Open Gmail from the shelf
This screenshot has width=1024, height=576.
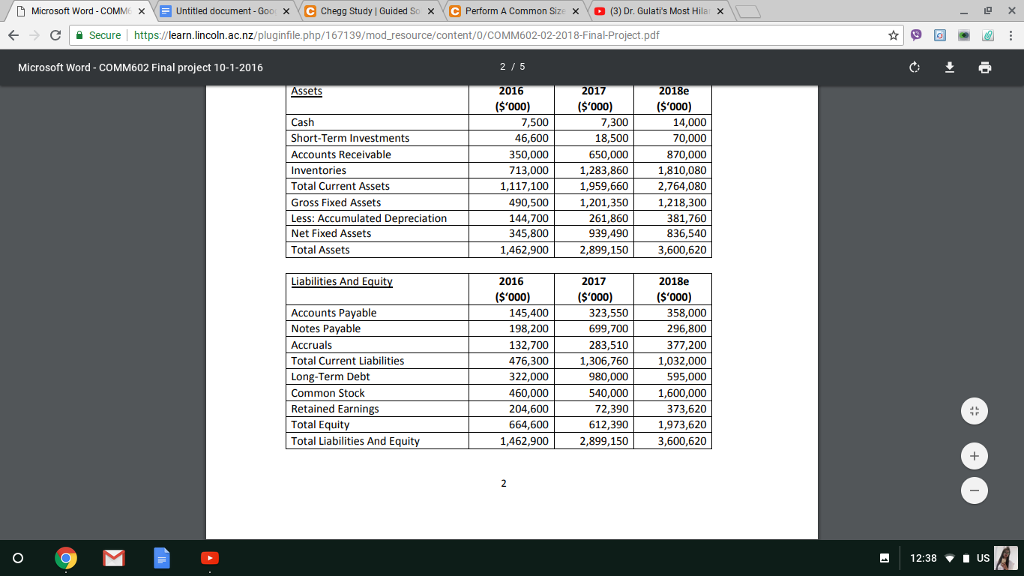pos(113,558)
